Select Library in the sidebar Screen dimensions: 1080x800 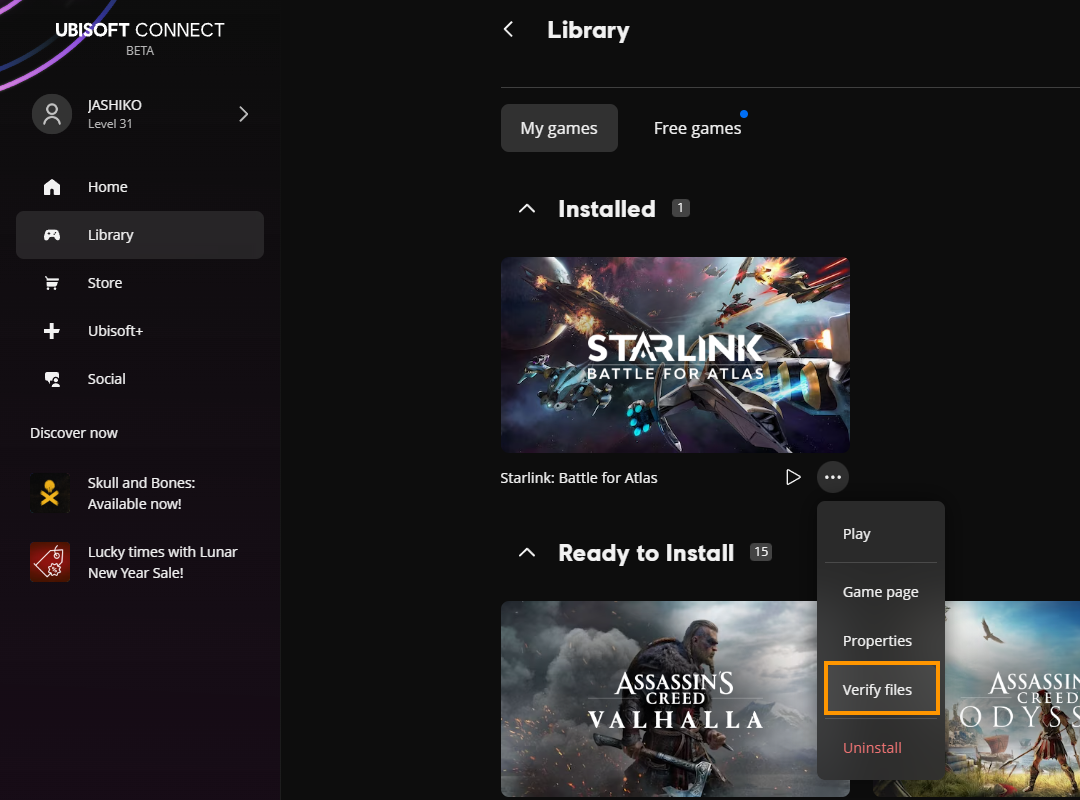[x=140, y=235]
